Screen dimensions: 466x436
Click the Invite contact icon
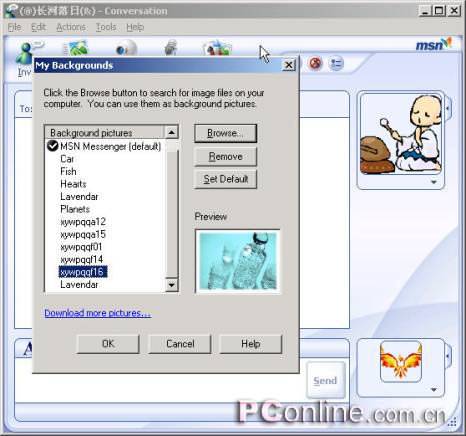coord(28,53)
